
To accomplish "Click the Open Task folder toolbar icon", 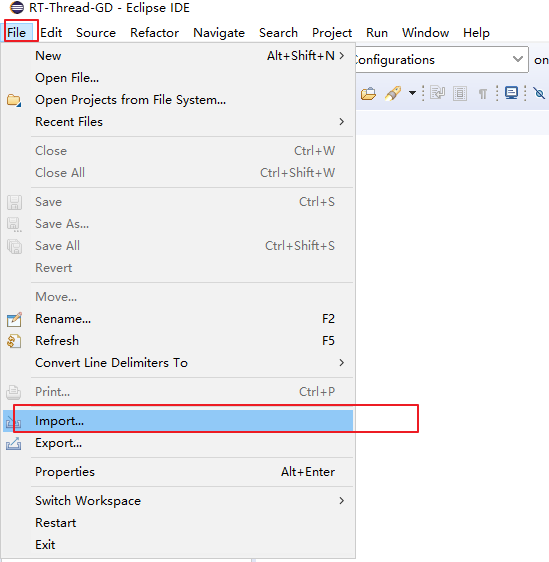I will (x=368, y=94).
